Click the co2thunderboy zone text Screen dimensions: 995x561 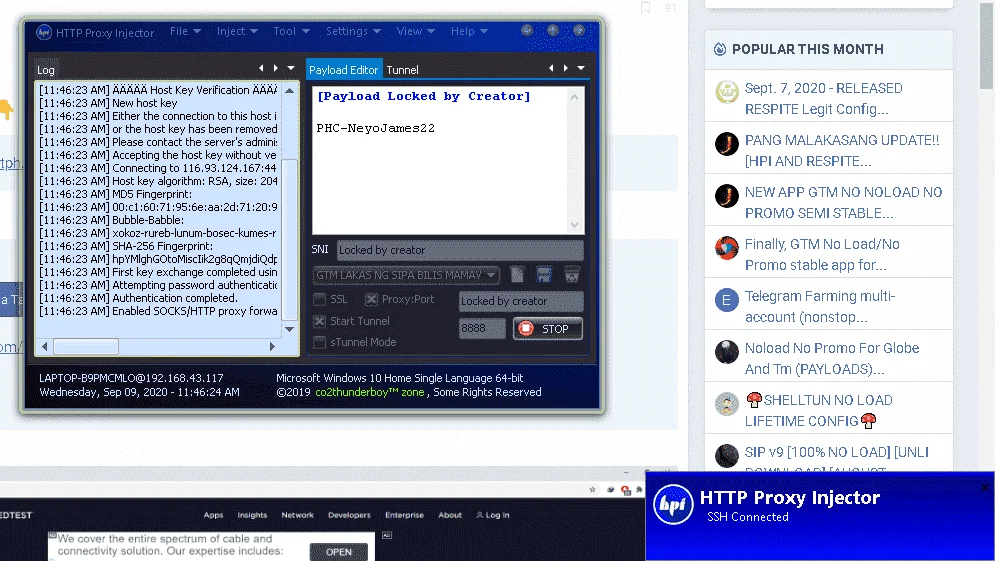click(x=369, y=392)
